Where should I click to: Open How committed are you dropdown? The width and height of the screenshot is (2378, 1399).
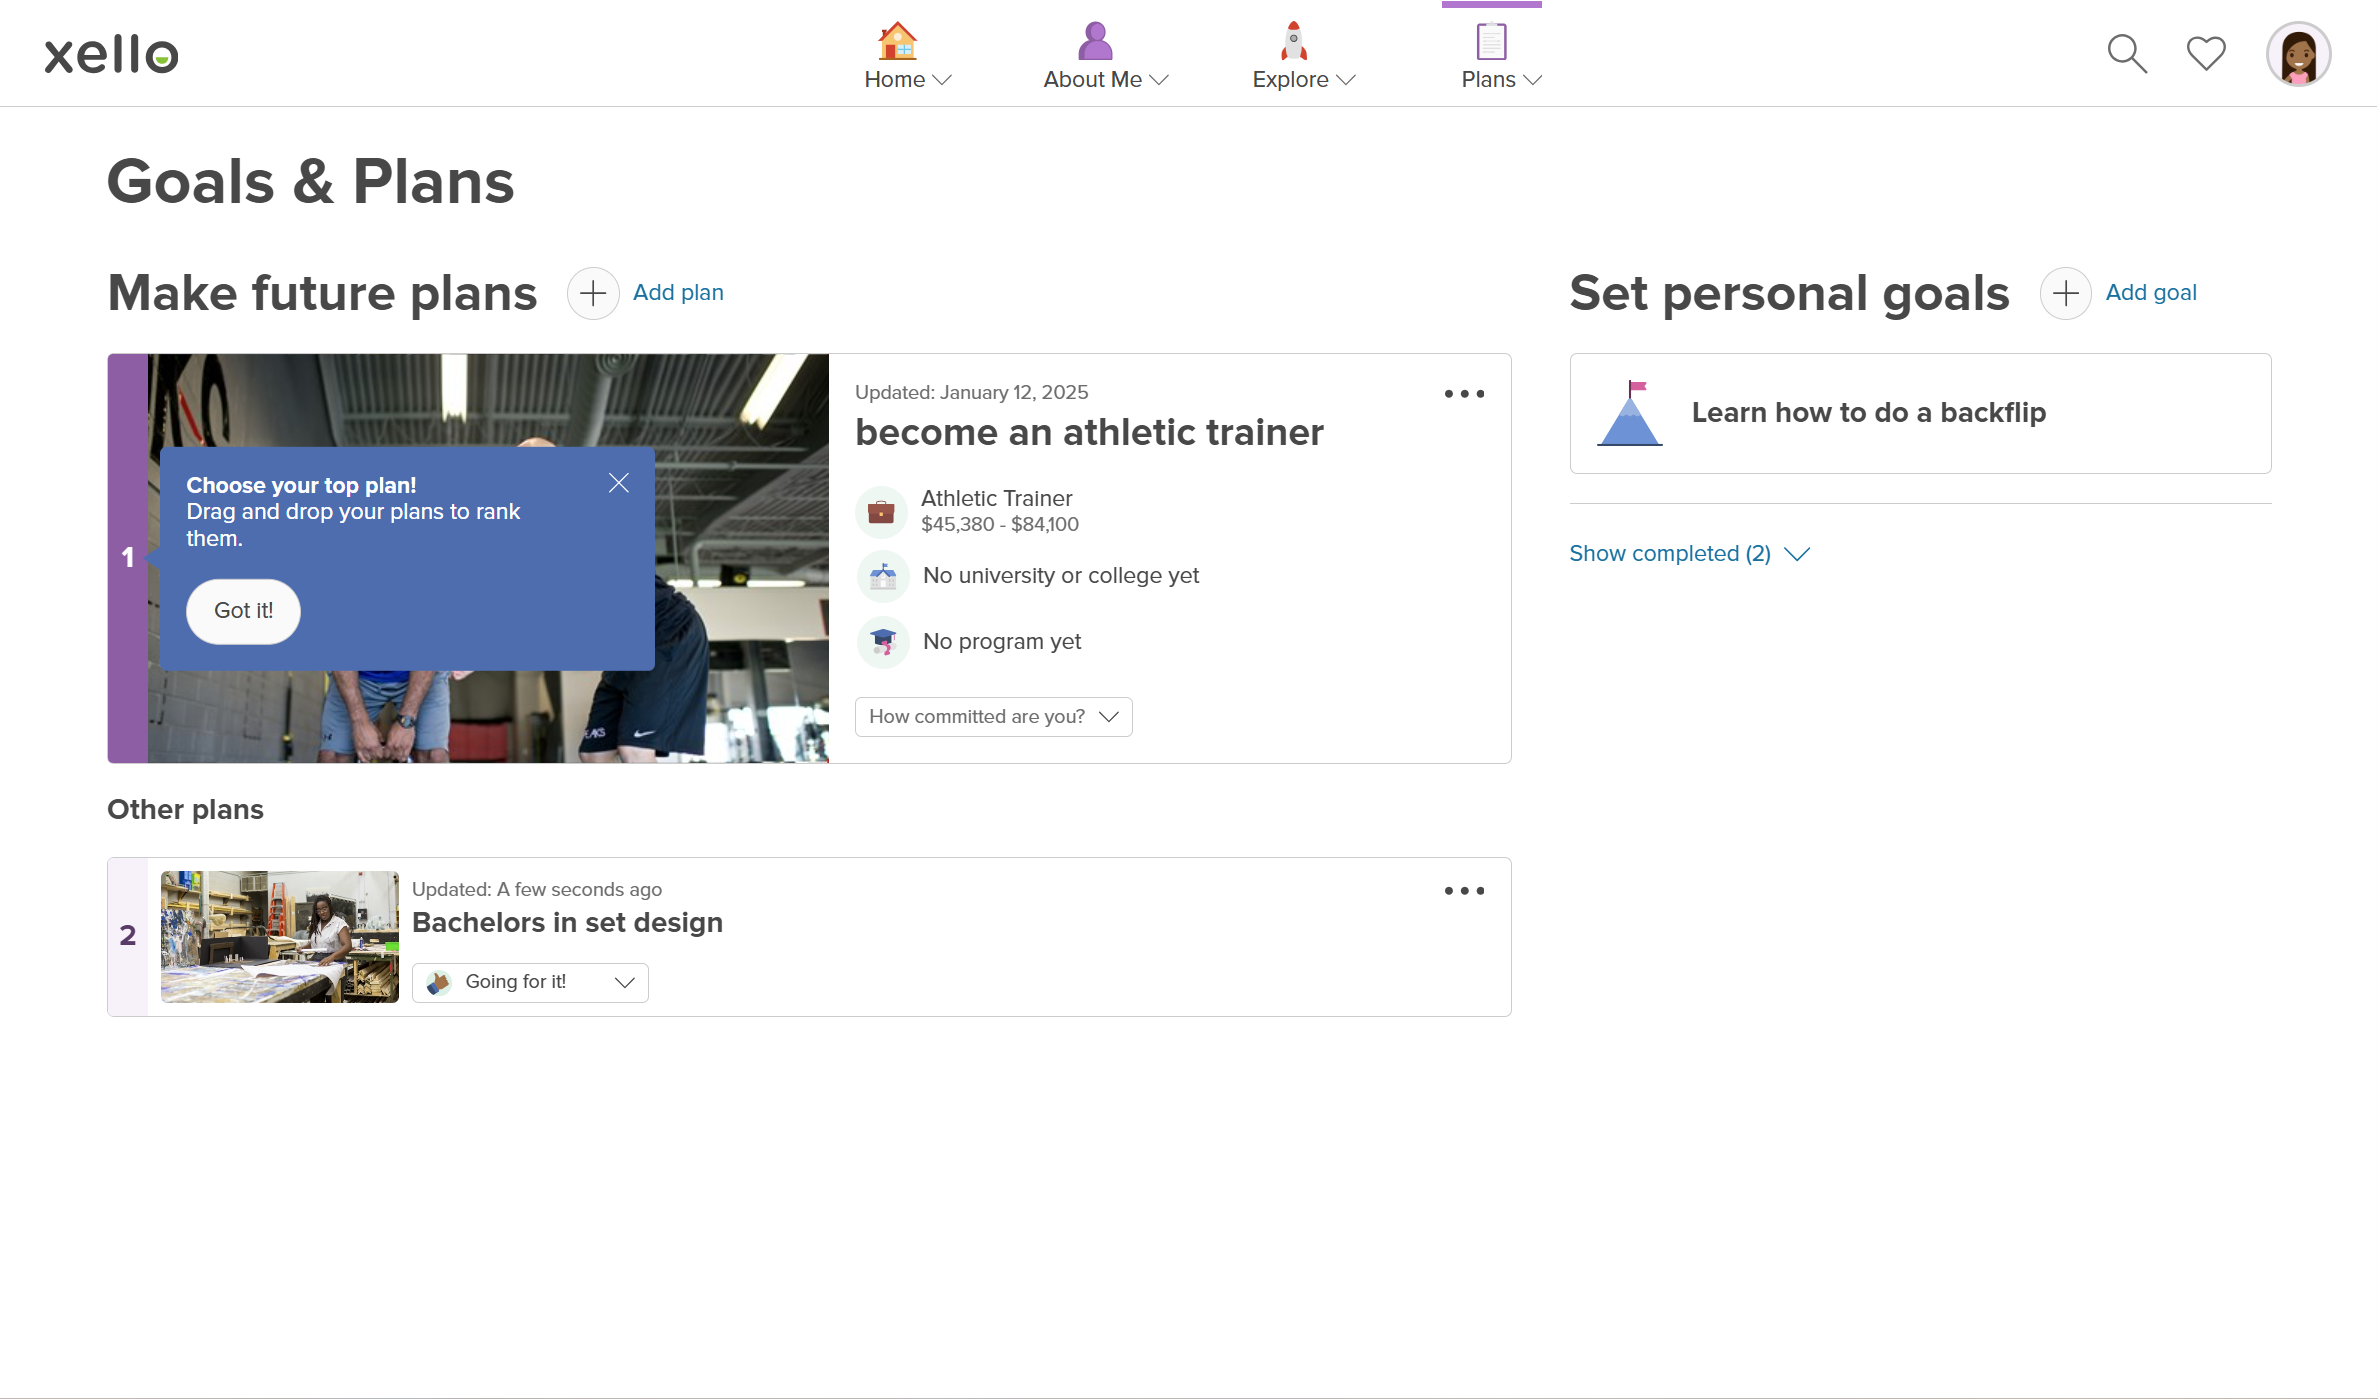(993, 717)
